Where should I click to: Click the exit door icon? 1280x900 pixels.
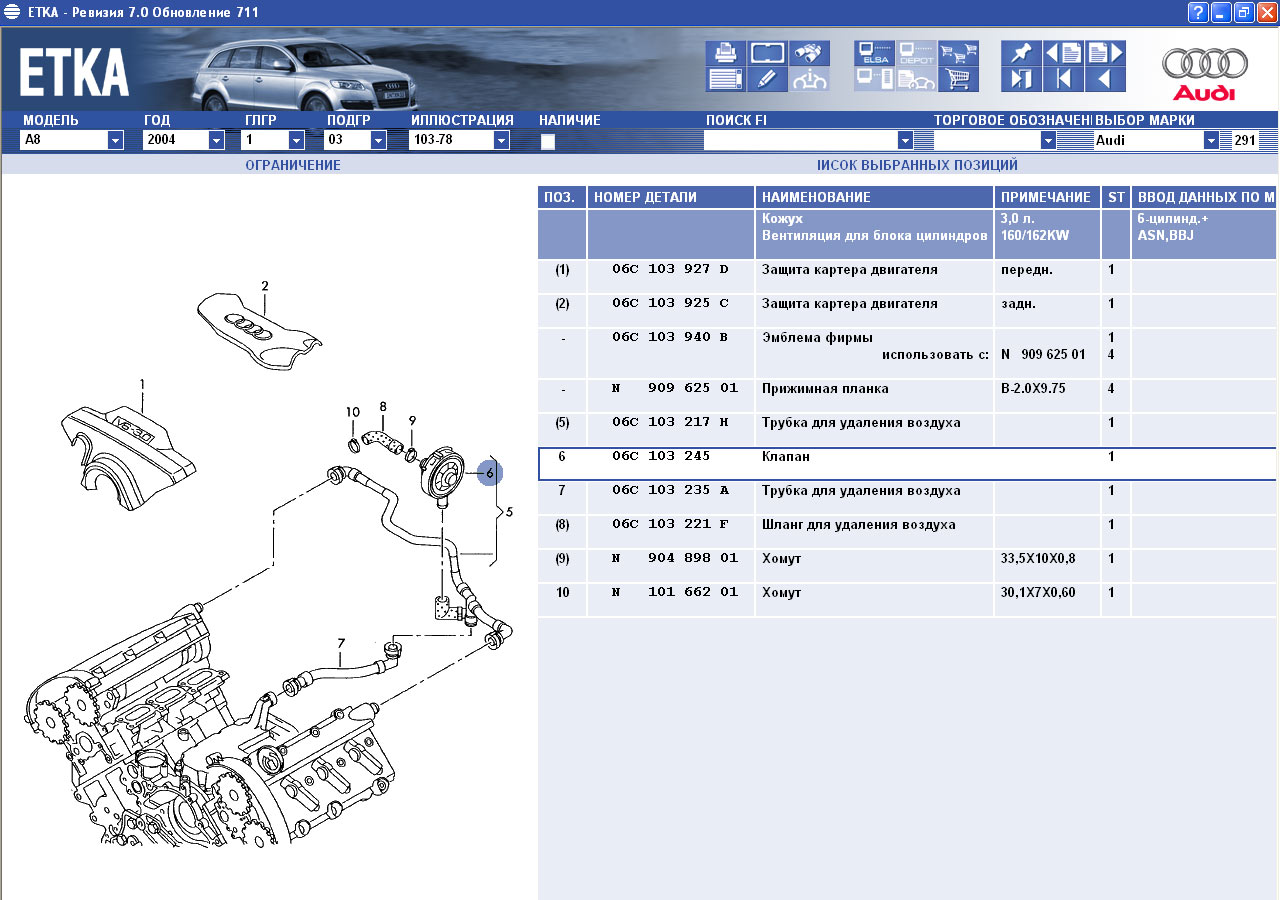pyautogui.click(x=1021, y=79)
